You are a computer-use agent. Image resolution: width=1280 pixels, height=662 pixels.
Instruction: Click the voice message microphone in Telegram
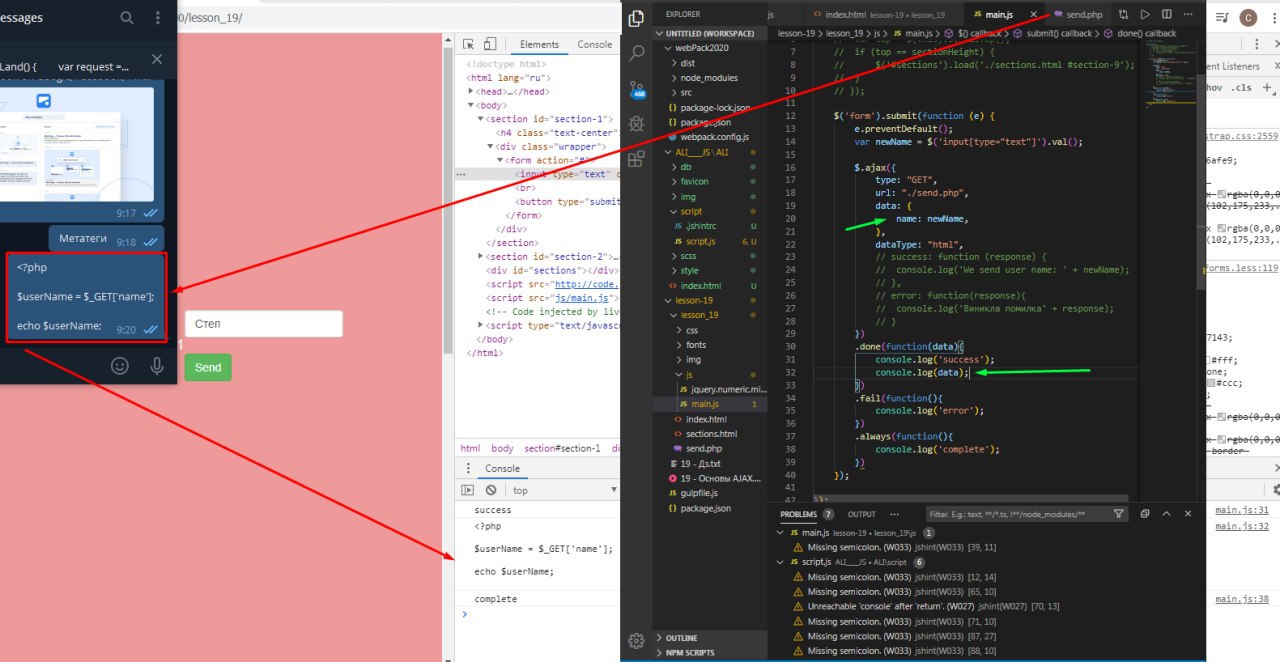point(157,366)
